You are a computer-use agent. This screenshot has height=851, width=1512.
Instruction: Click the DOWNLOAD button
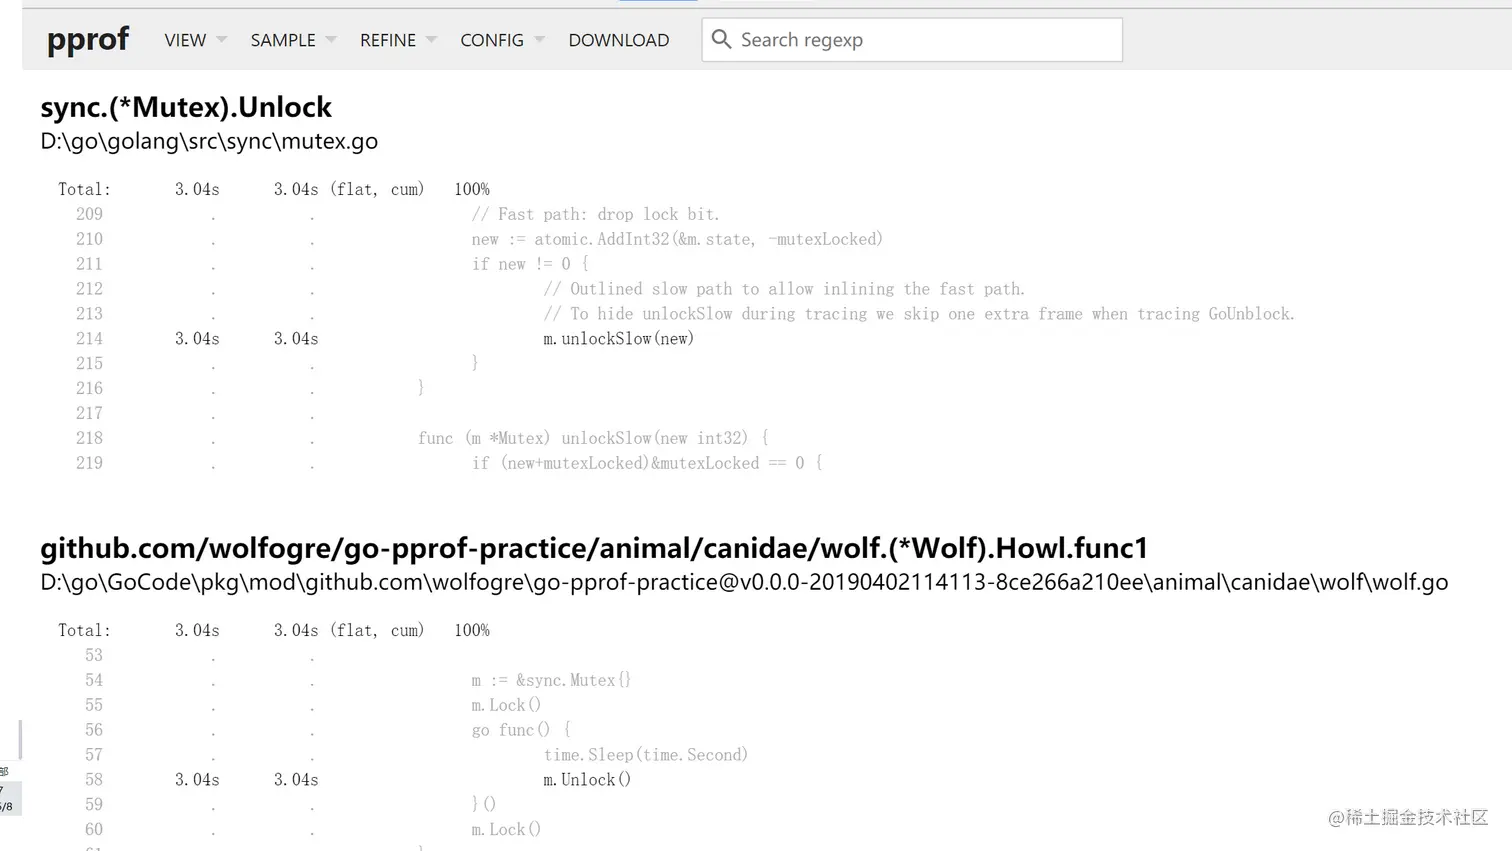pyautogui.click(x=618, y=40)
